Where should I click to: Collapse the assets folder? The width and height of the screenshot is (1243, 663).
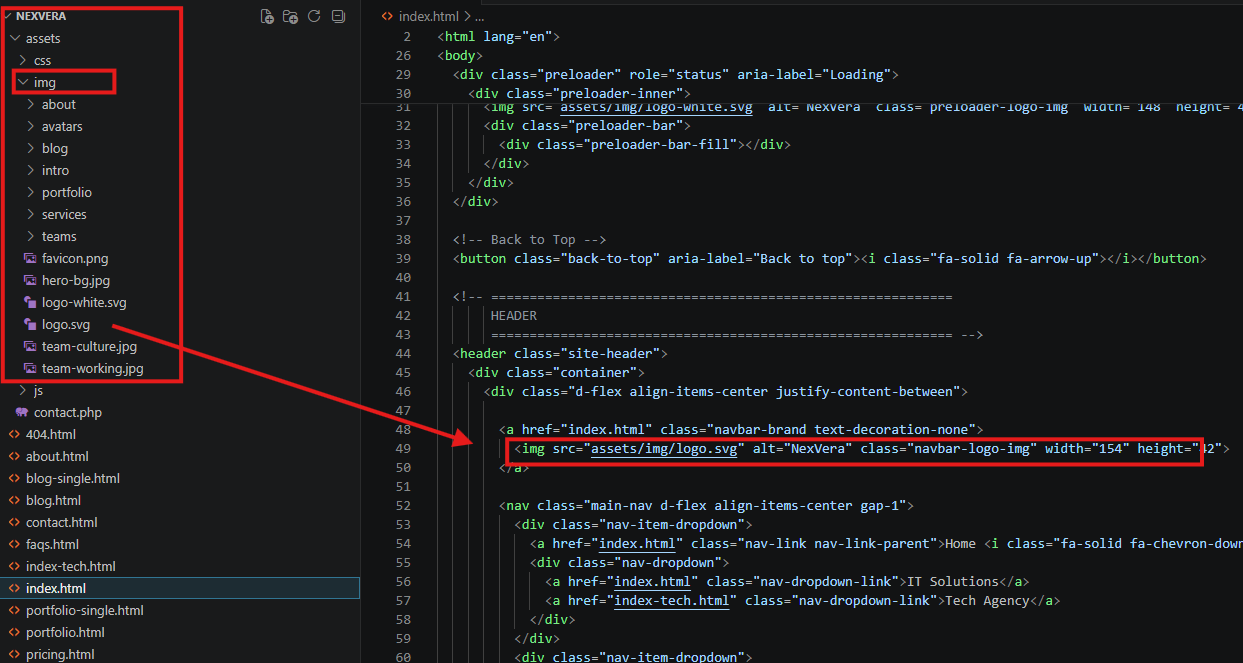(14, 38)
